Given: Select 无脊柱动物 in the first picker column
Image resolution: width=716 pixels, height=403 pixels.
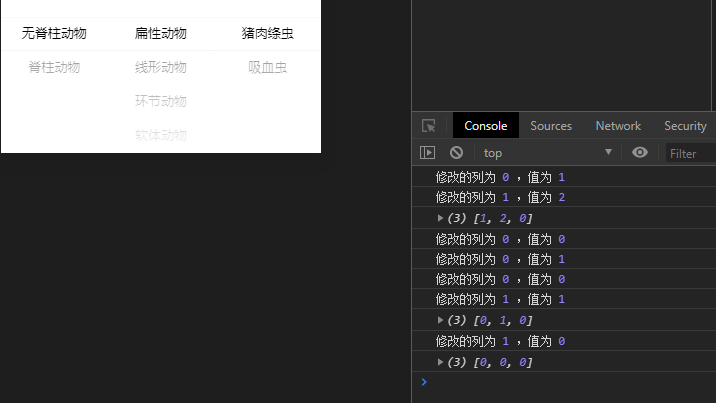Looking at the screenshot, I should [x=54, y=33].
